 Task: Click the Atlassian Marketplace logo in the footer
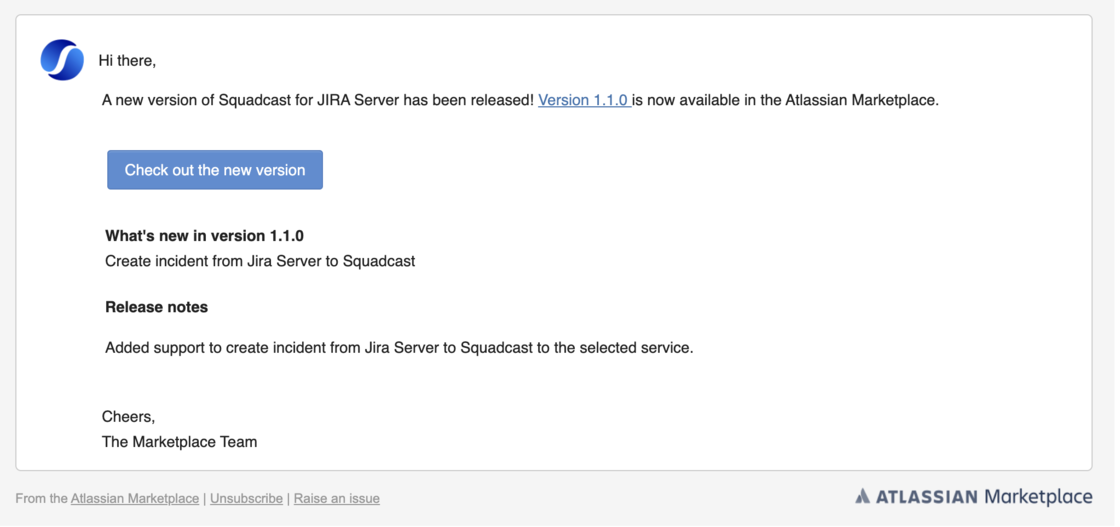pyautogui.click(x=974, y=496)
